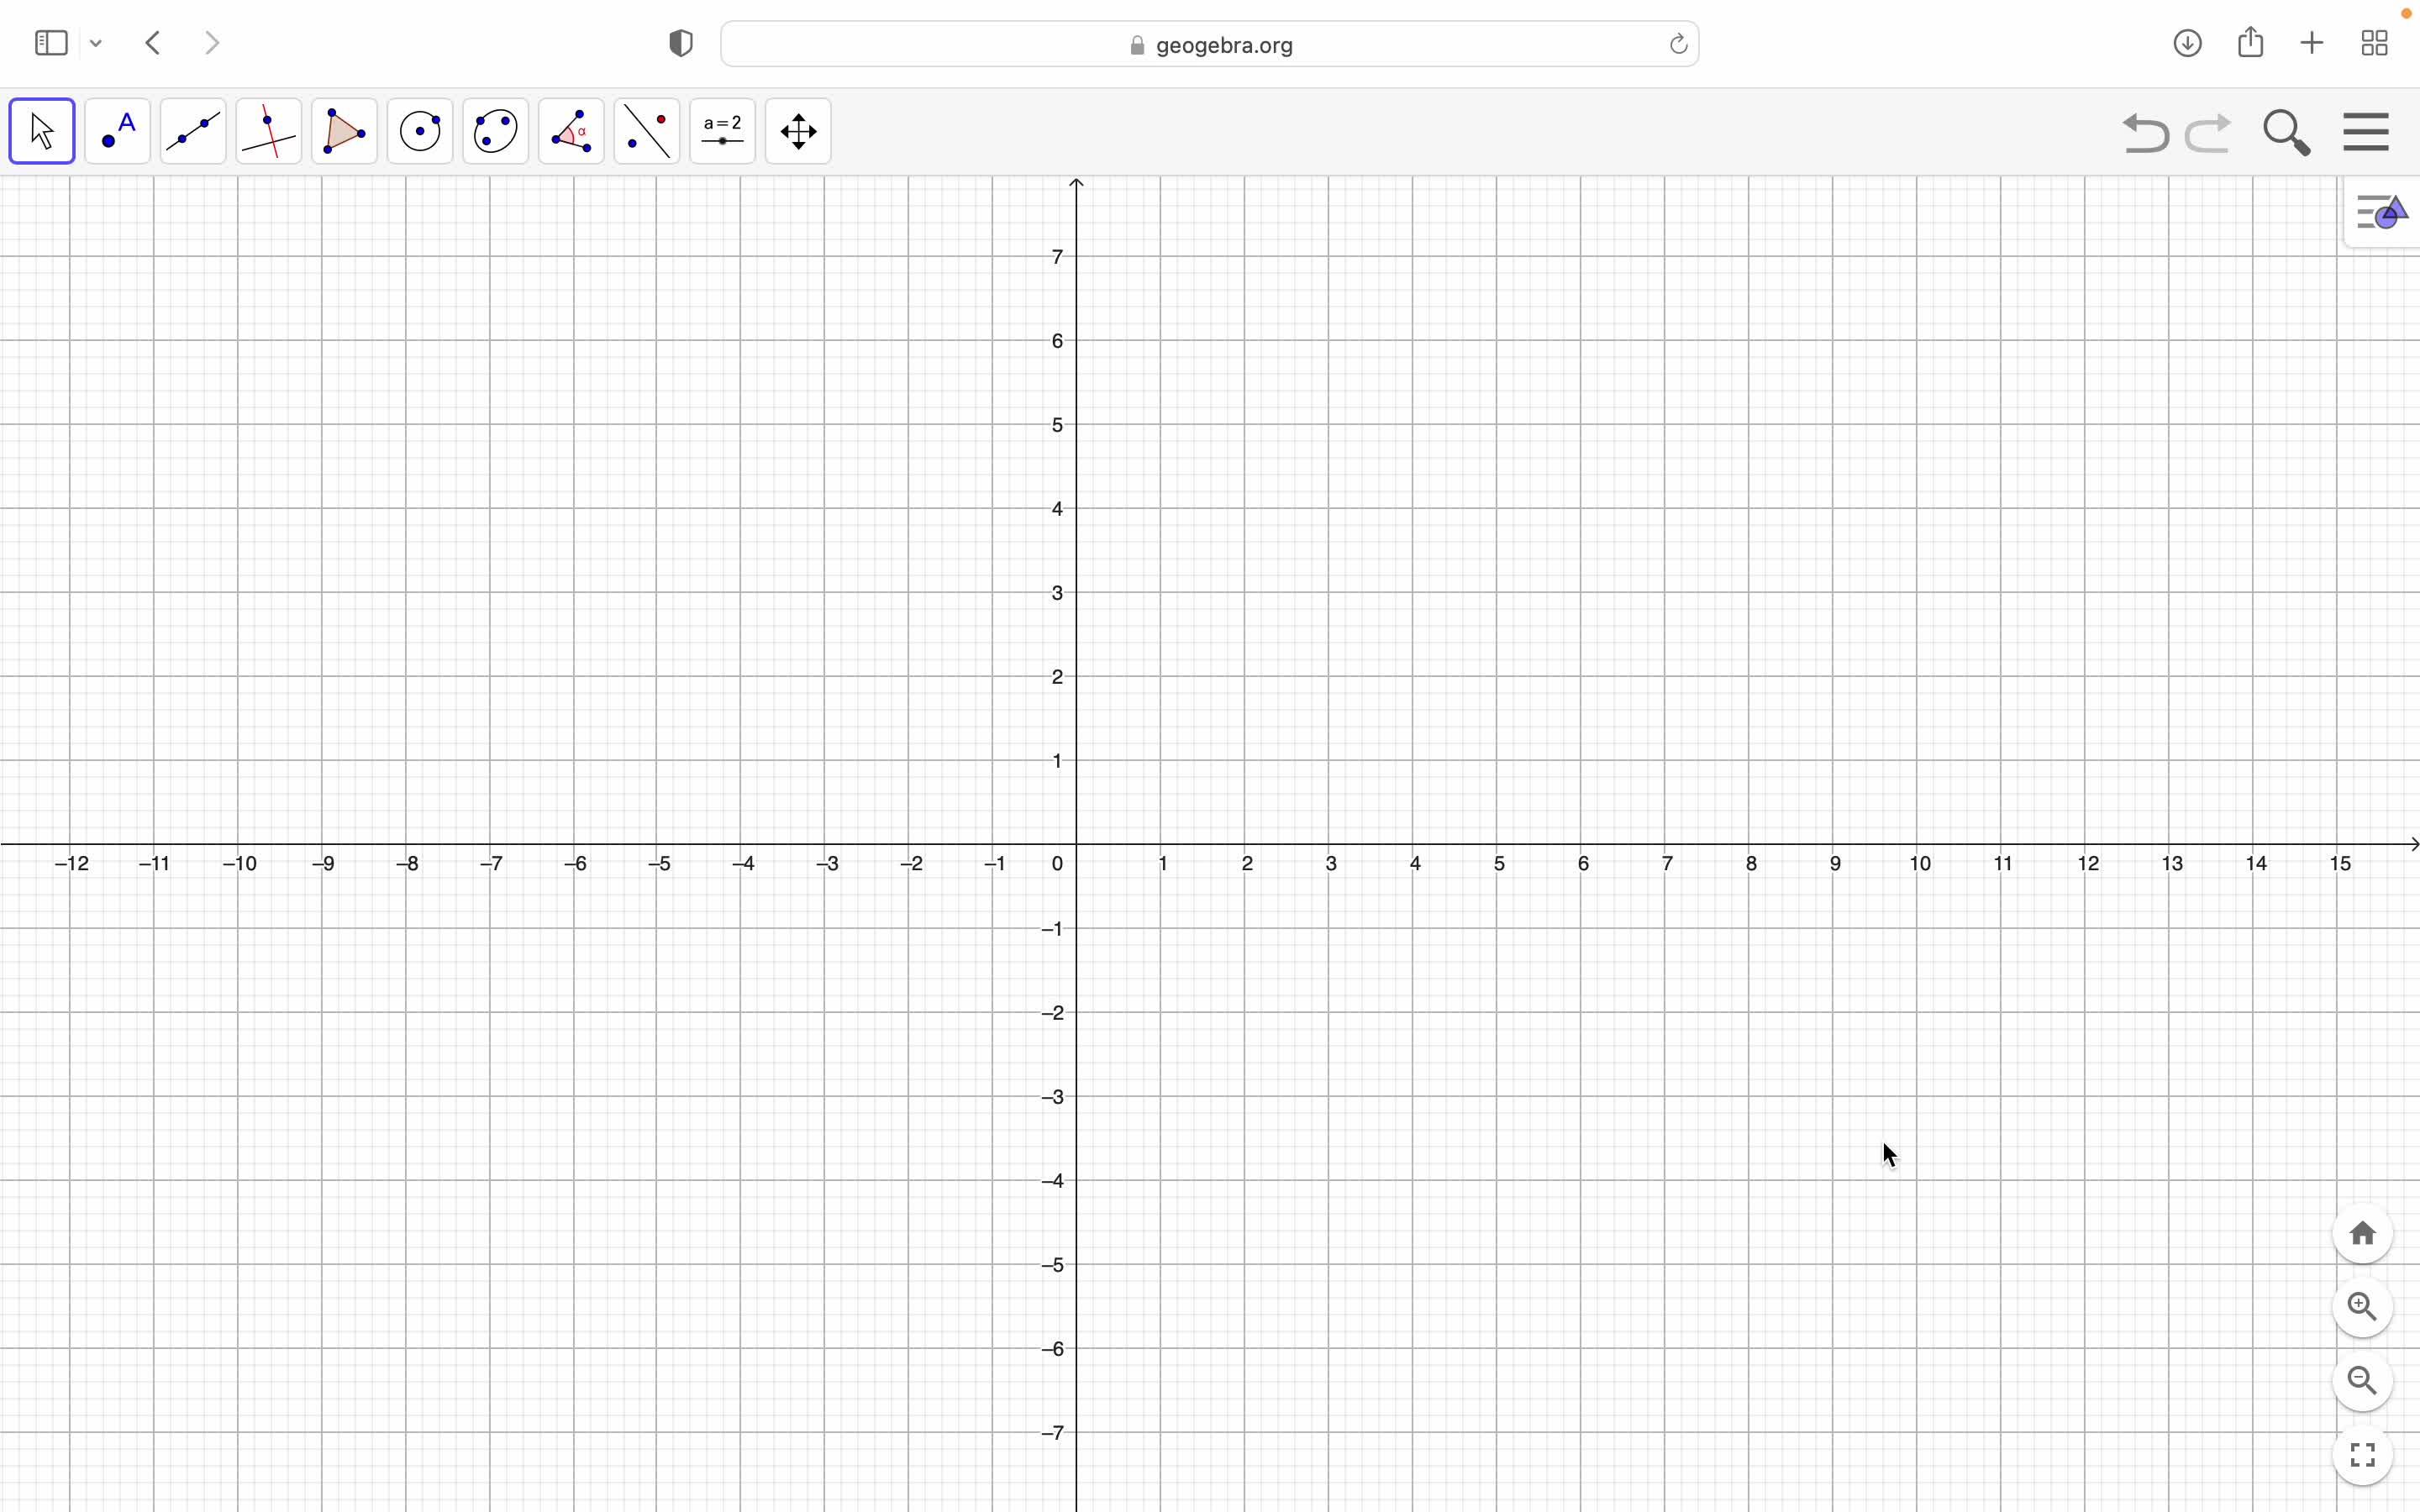The image size is (2420, 1512).
Task: Select the Slider tool
Action: point(723,131)
